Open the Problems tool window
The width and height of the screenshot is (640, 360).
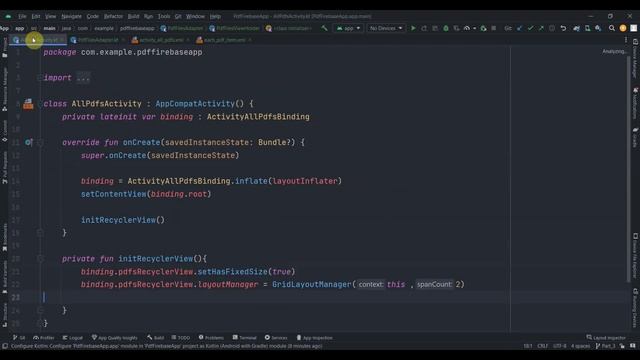pyautogui.click(x=211, y=338)
